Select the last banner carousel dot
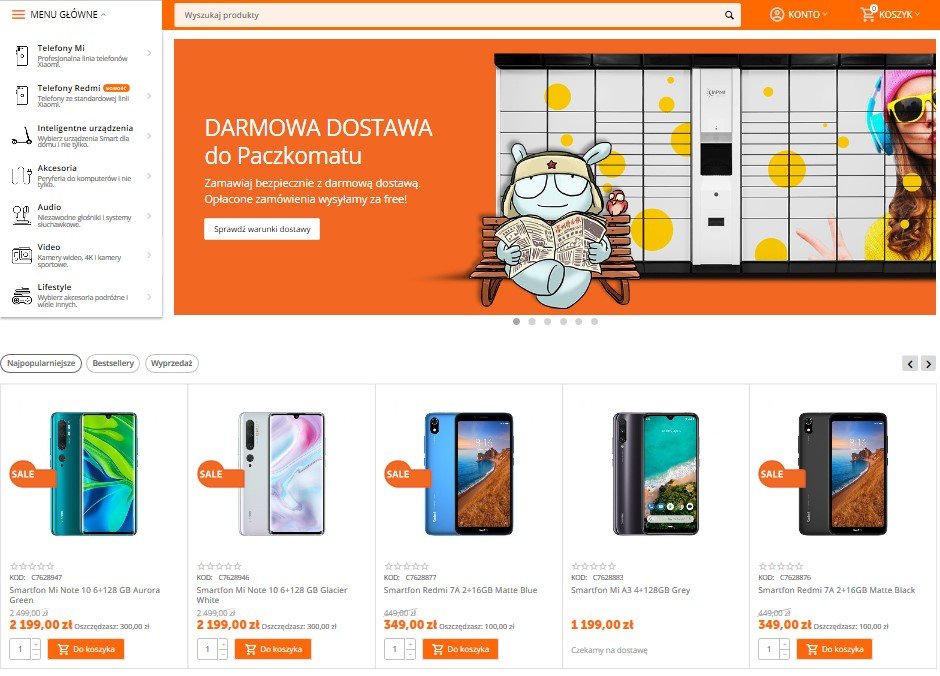The height and width of the screenshot is (676, 940). [x=594, y=322]
